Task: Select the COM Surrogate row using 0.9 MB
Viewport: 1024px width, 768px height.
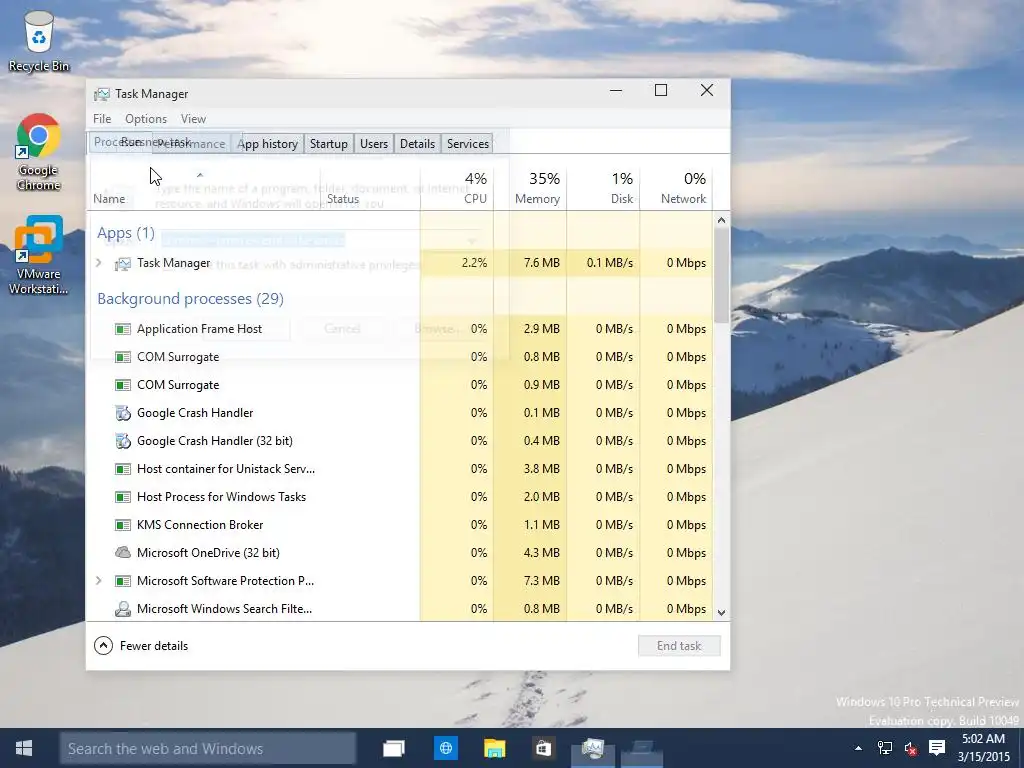Action: [399, 385]
